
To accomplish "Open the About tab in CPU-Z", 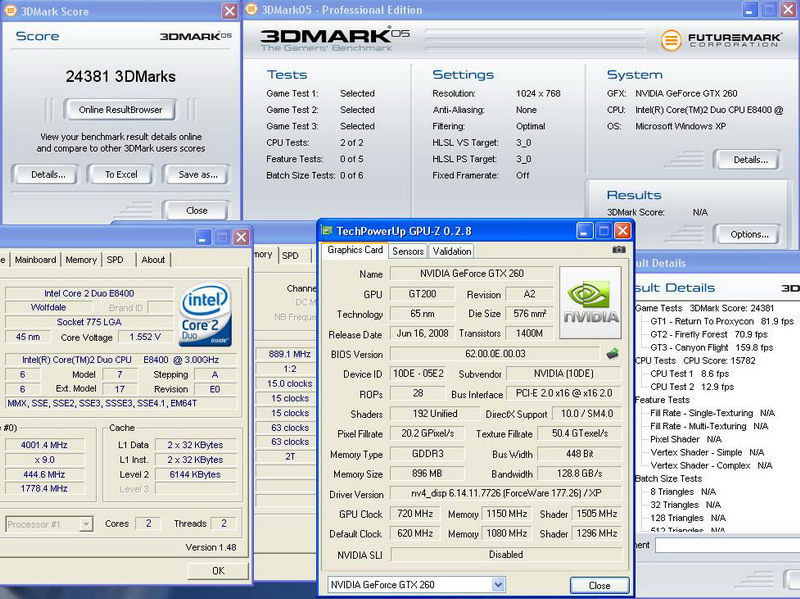I will tap(153, 260).
